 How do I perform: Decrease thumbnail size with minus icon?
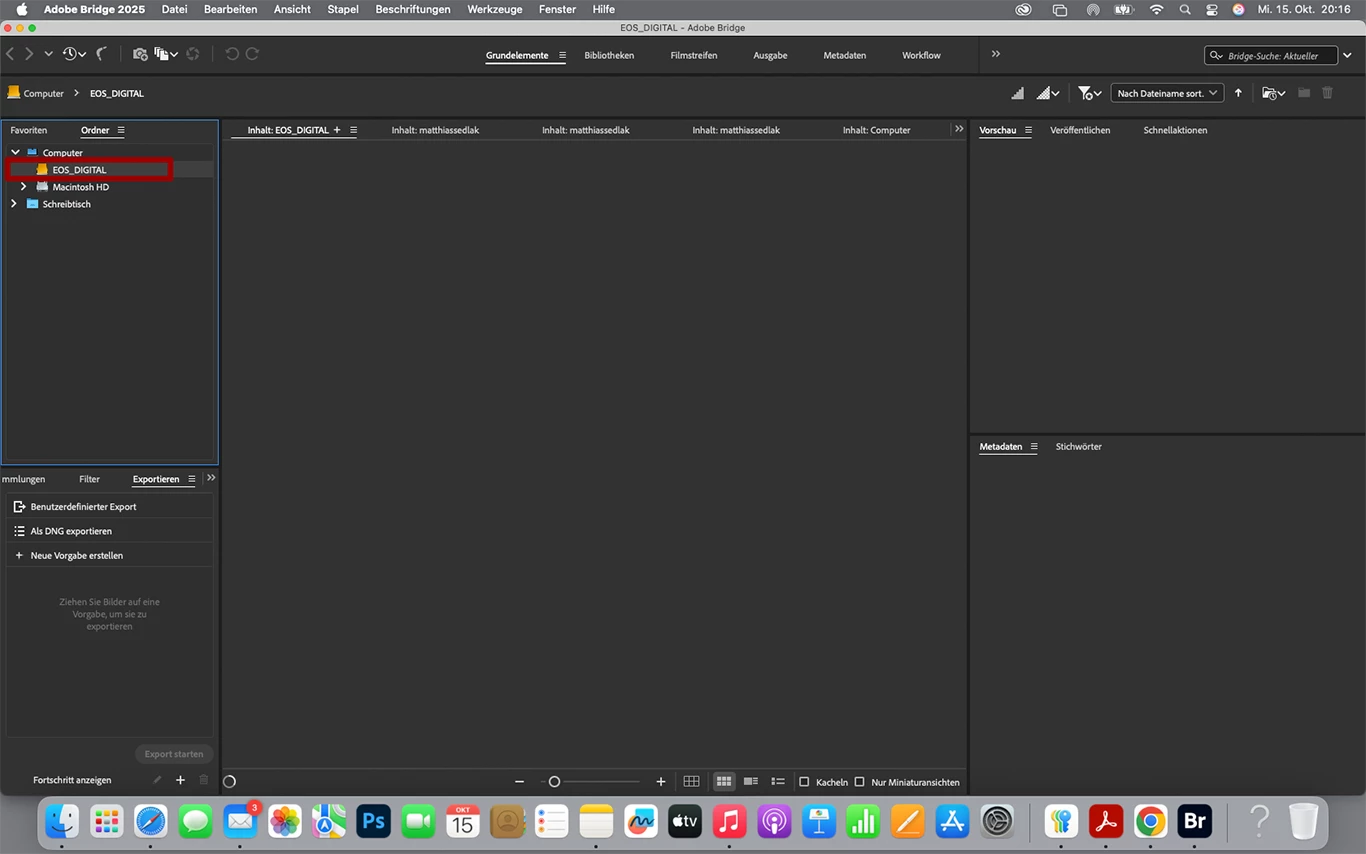(x=519, y=782)
